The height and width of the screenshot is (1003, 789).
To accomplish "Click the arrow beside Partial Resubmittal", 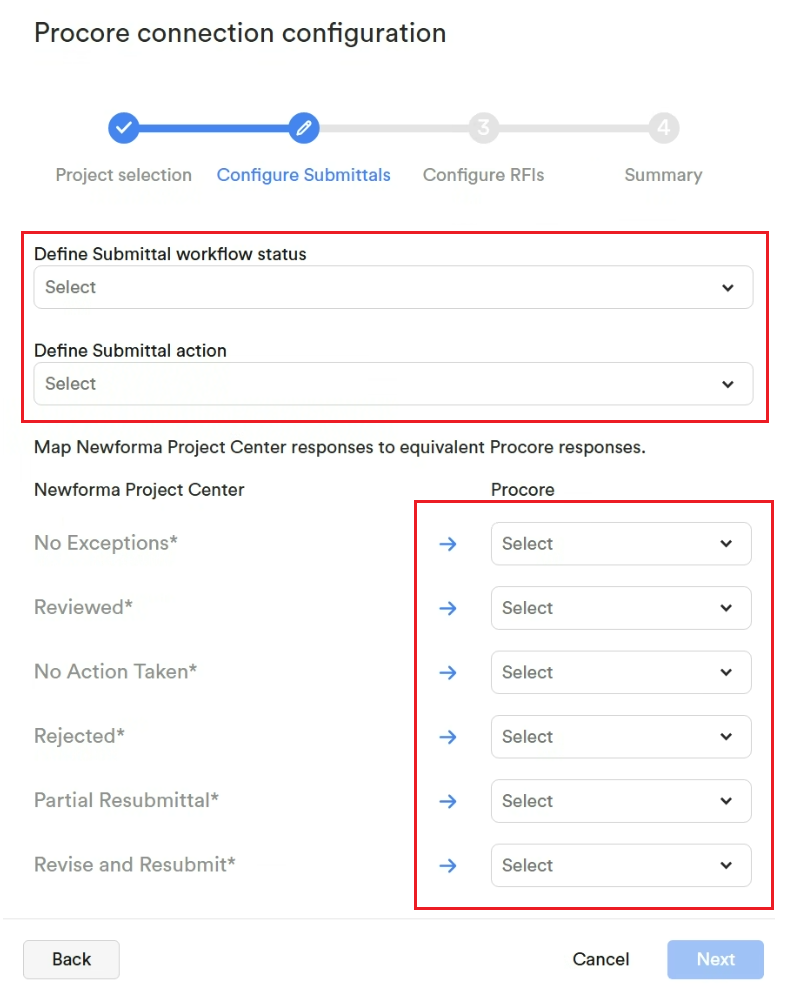I will 448,801.
